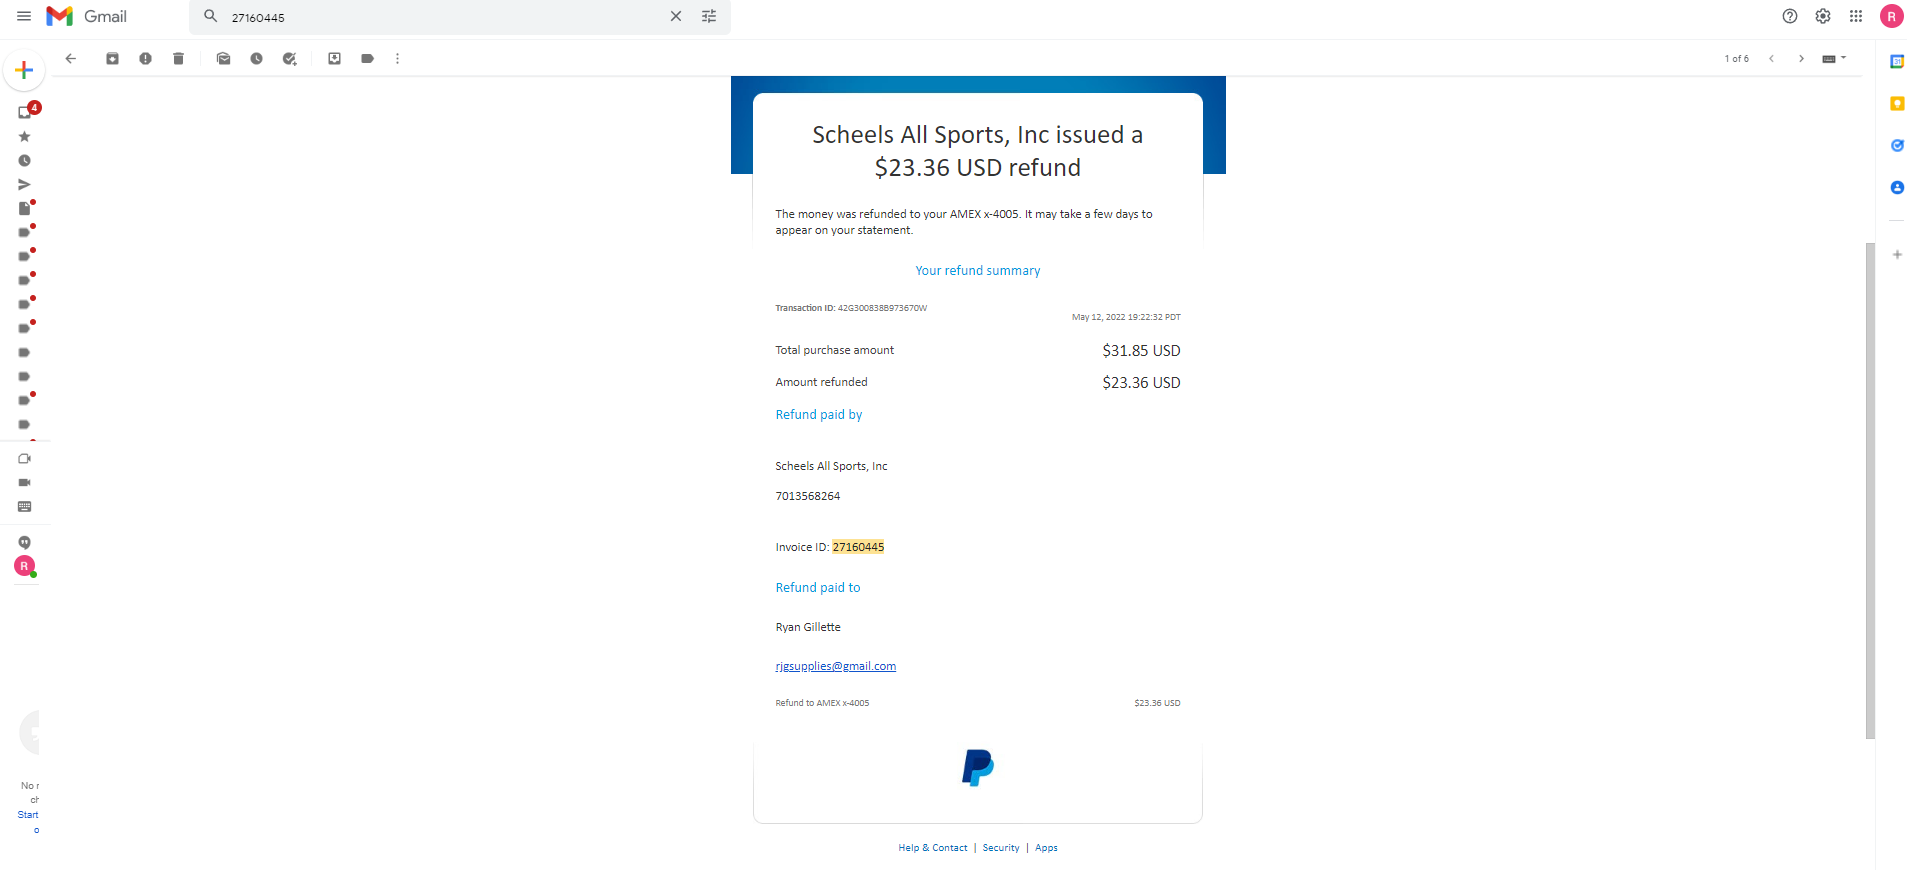Open the More options three-dot menu
The height and width of the screenshot is (870, 1907).
click(x=398, y=58)
